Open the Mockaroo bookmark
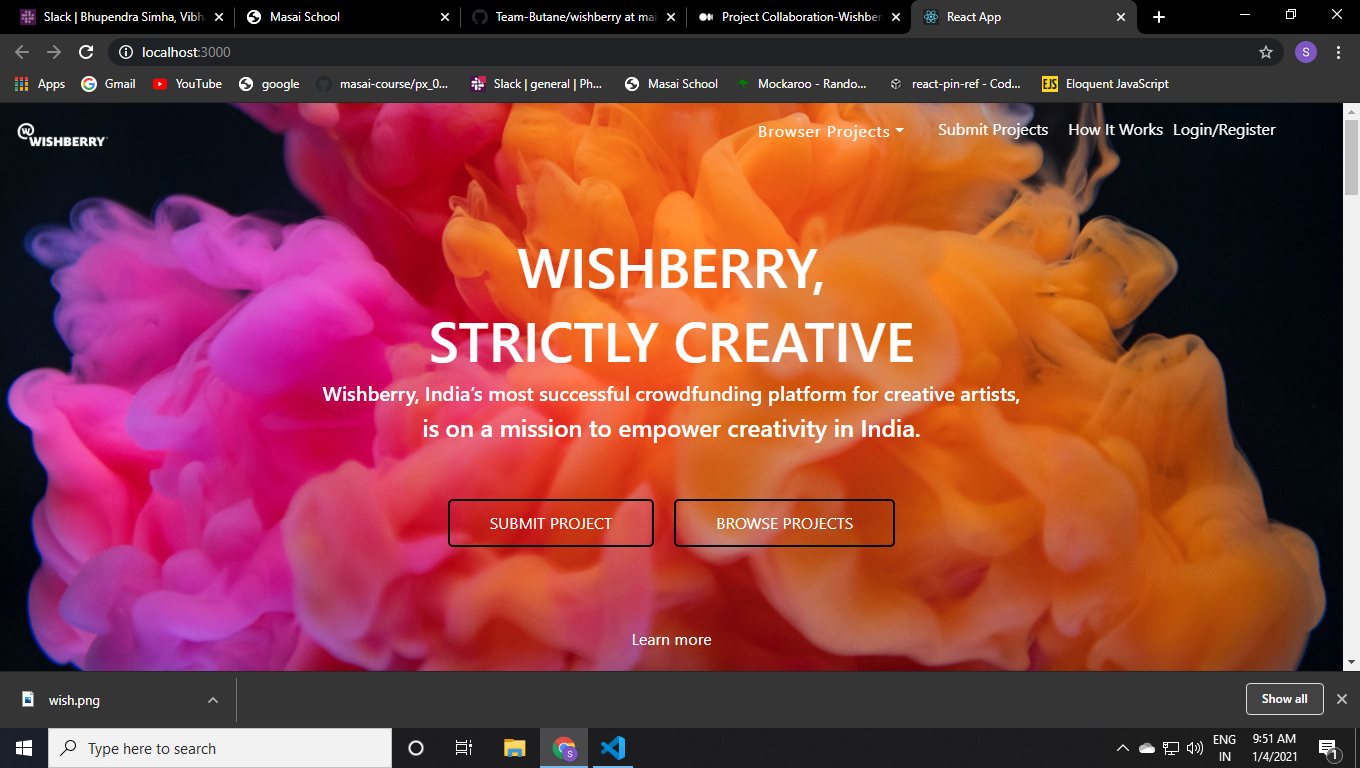The height and width of the screenshot is (768, 1360). (801, 84)
